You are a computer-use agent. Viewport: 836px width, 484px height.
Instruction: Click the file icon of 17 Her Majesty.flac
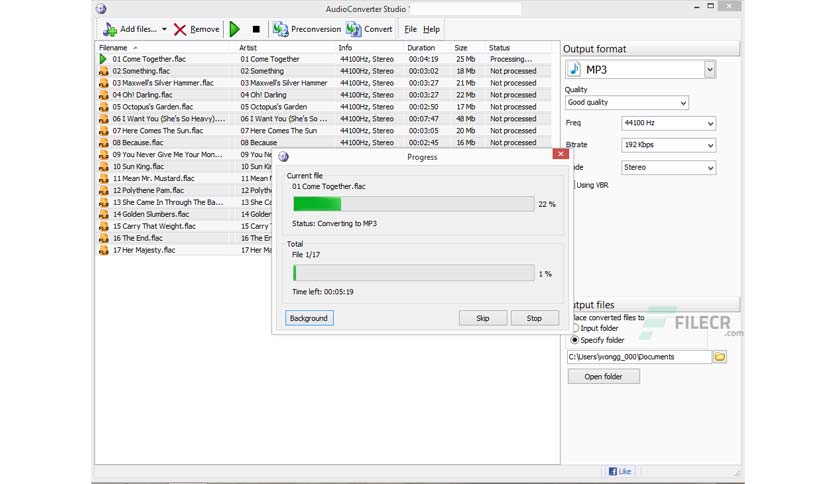(x=103, y=250)
